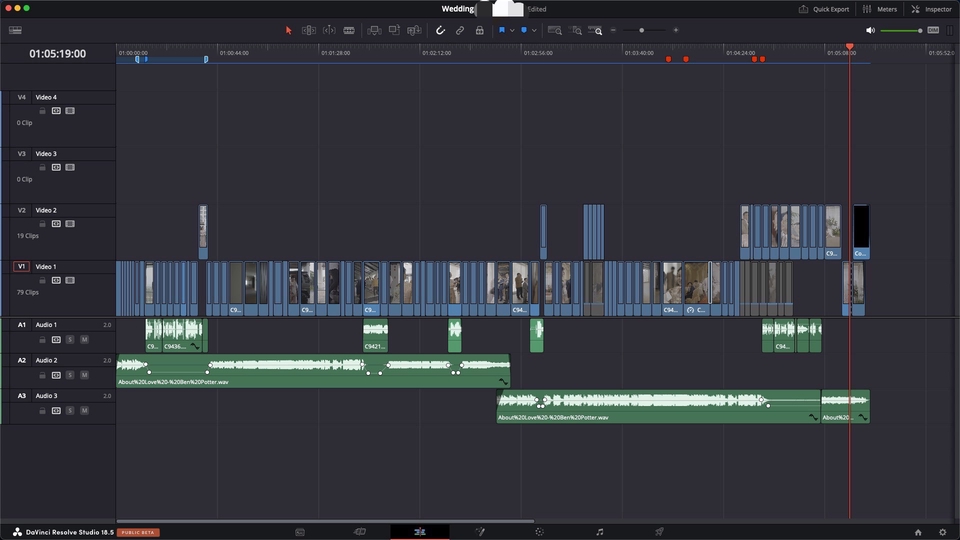960x540 pixels.
Task: Toggle the Linked Selection chain icon
Action: coord(460,30)
